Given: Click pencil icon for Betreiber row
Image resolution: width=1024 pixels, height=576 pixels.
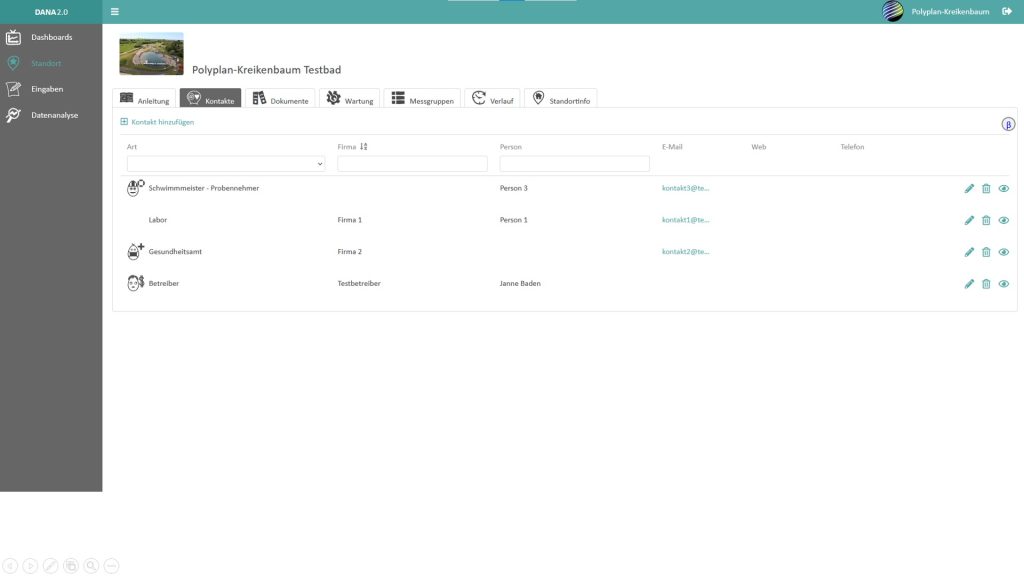Looking at the screenshot, I should [x=969, y=284].
